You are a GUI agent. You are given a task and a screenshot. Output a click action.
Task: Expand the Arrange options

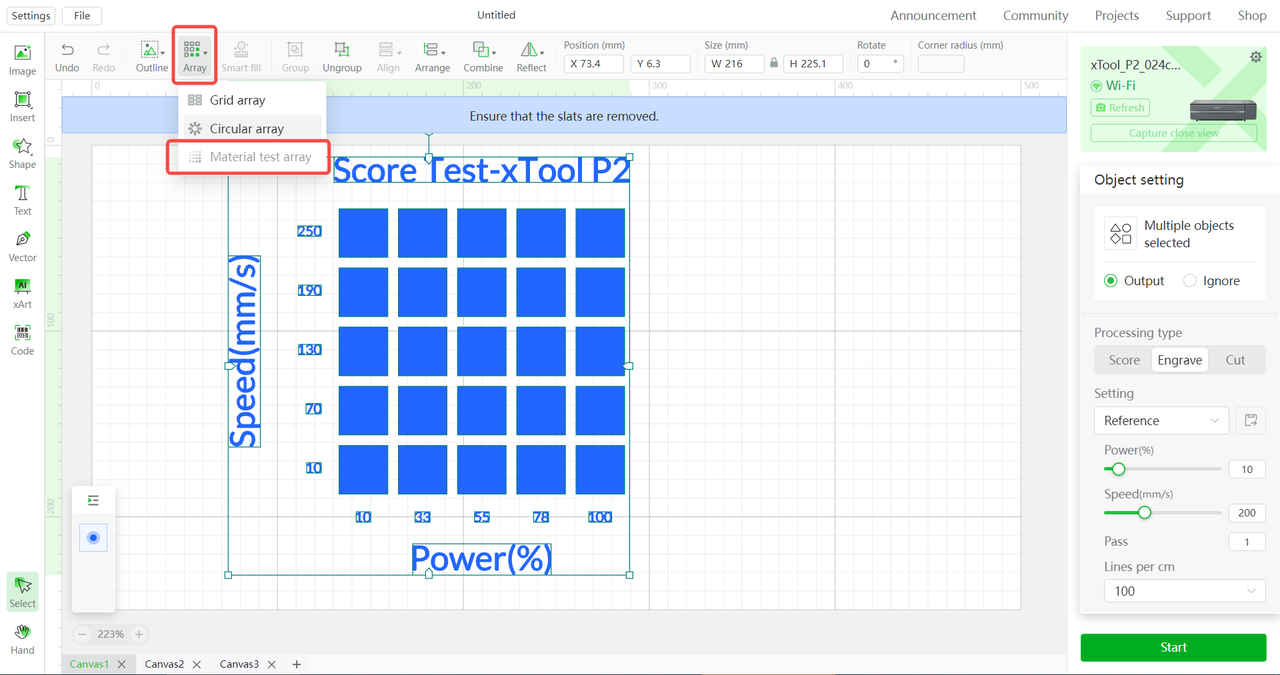point(432,57)
